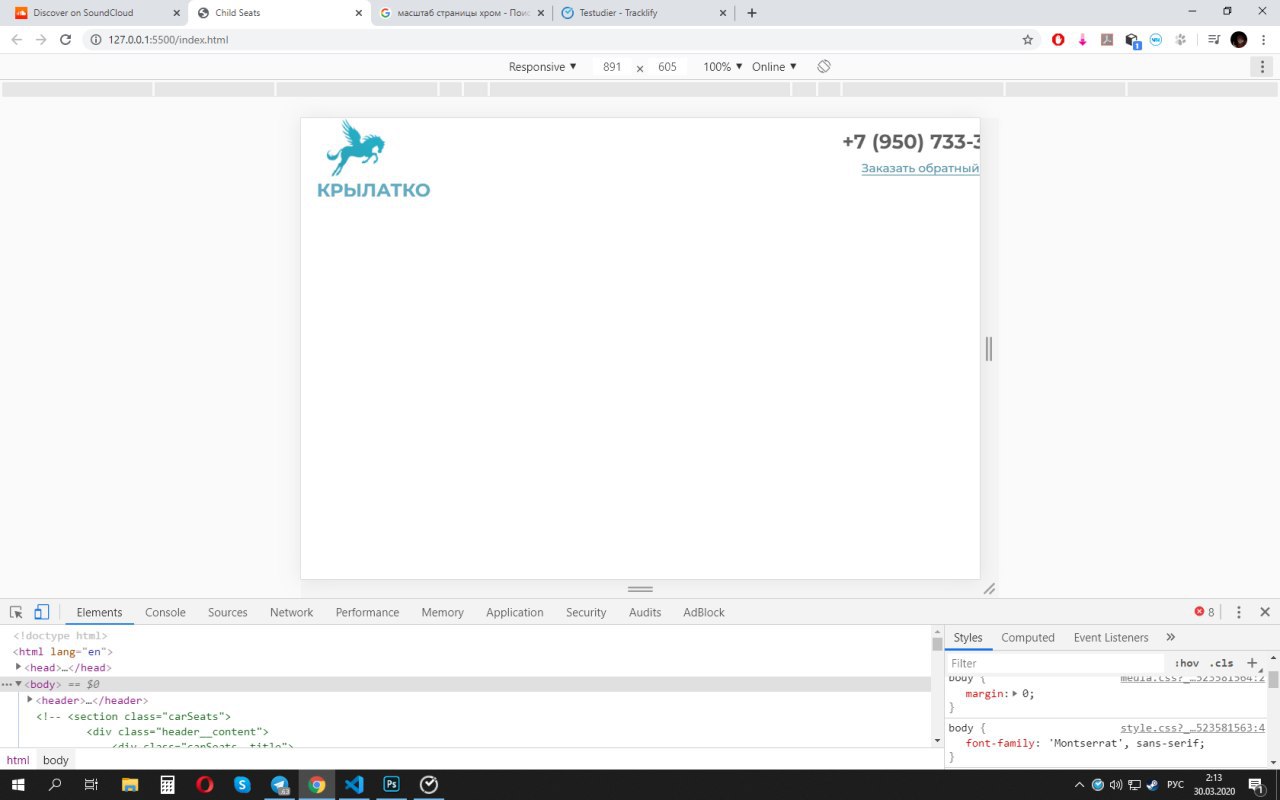Click the paw print extension icon
Screen dimensions: 1280x800
click(1181, 40)
